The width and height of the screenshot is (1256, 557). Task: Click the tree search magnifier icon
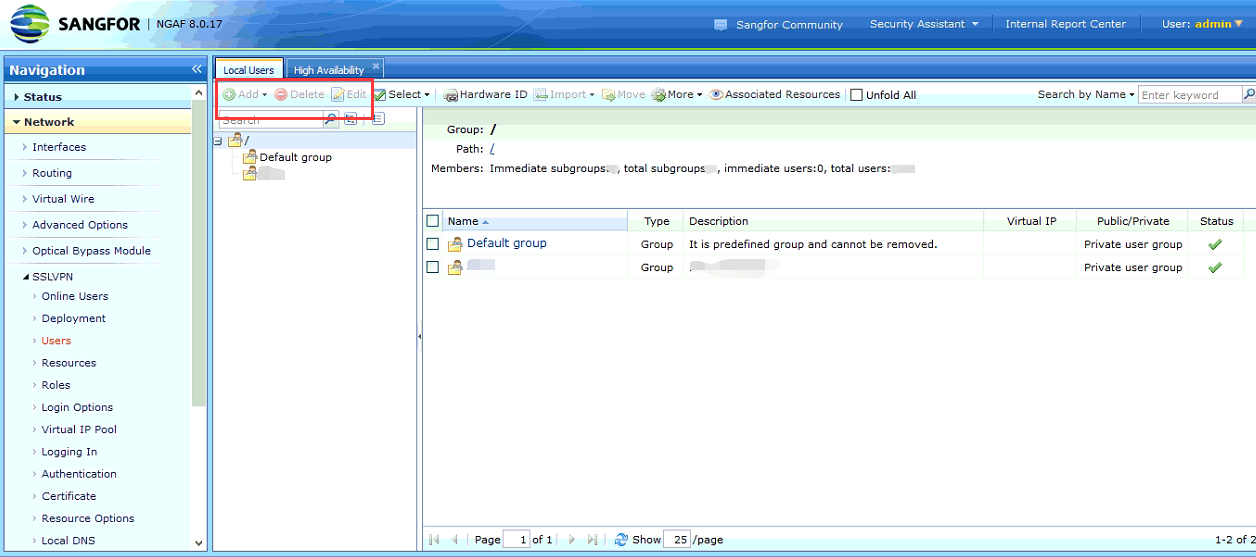(331, 119)
